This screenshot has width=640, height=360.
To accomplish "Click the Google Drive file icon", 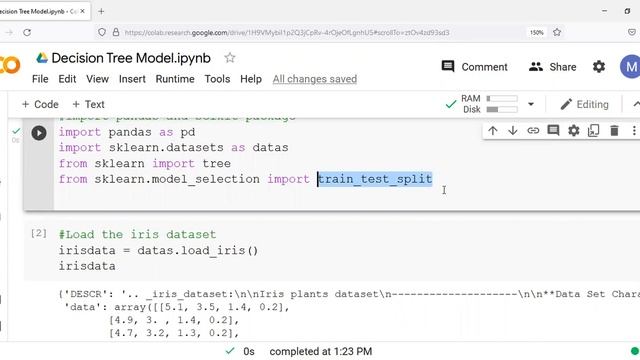I will point(42,58).
